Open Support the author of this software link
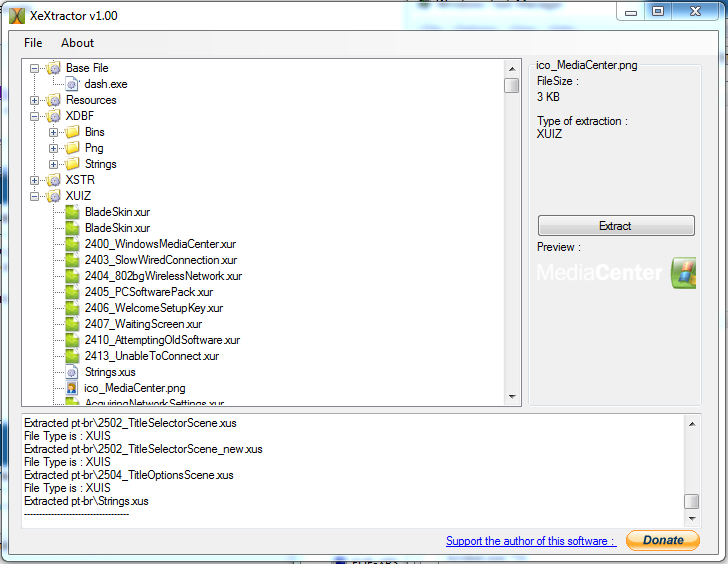 [530, 541]
